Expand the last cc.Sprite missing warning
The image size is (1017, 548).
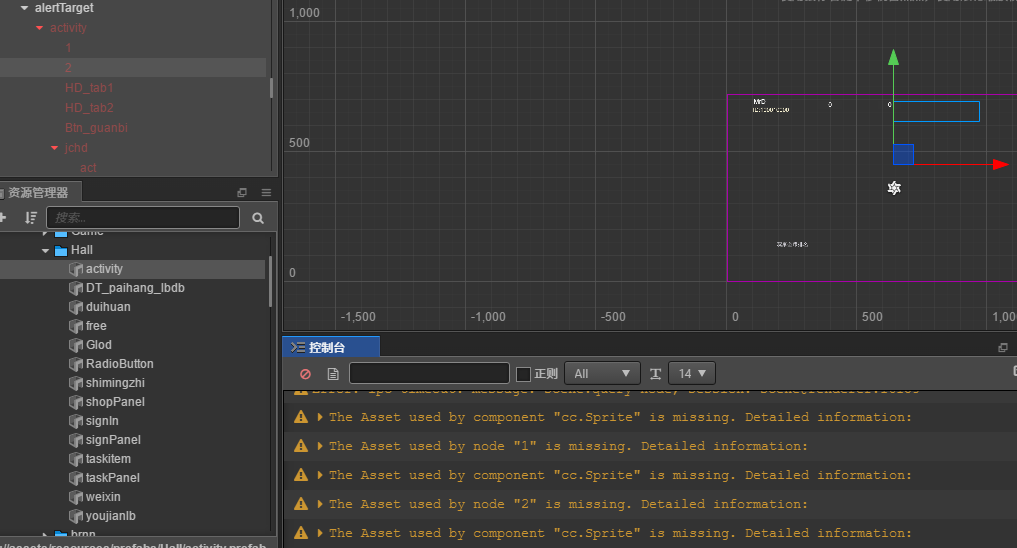pos(320,533)
